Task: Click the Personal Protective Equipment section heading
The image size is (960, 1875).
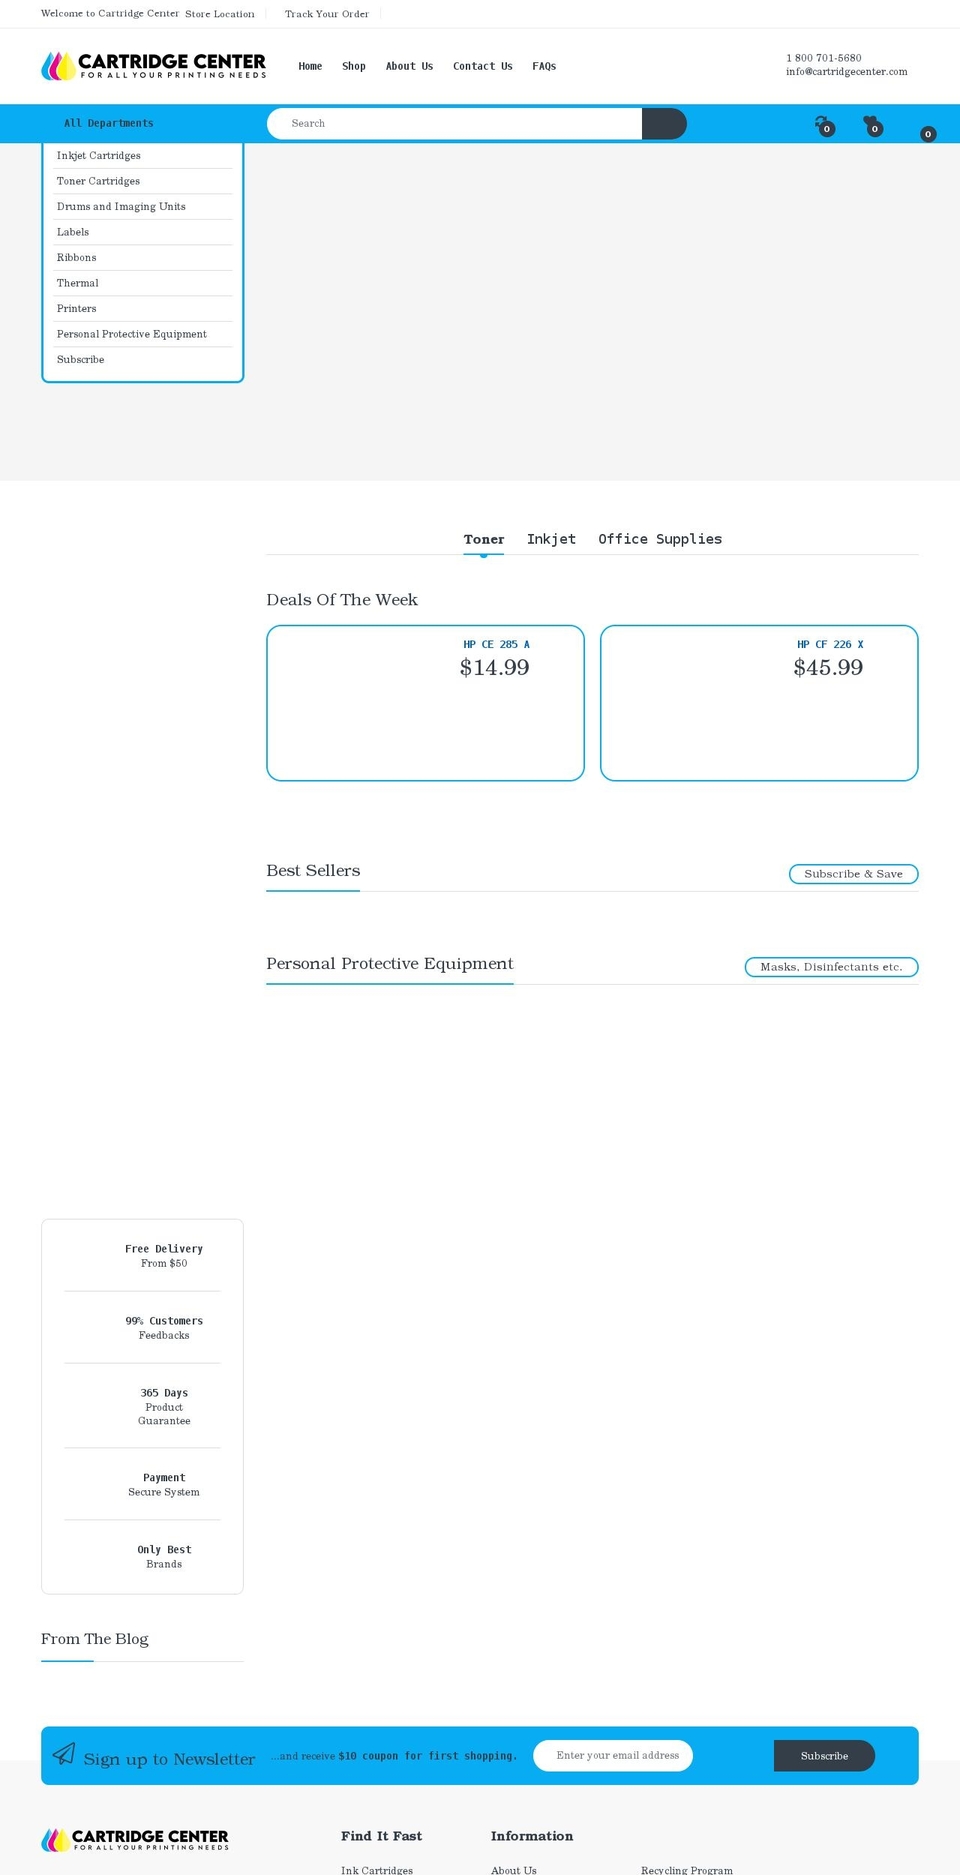Action: coord(390,964)
